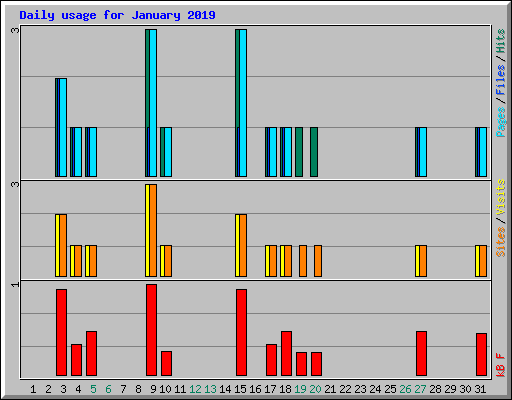Click the red KB bar for day 5
This screenshot has width=512, height=400.
click(x=91, y=354)
